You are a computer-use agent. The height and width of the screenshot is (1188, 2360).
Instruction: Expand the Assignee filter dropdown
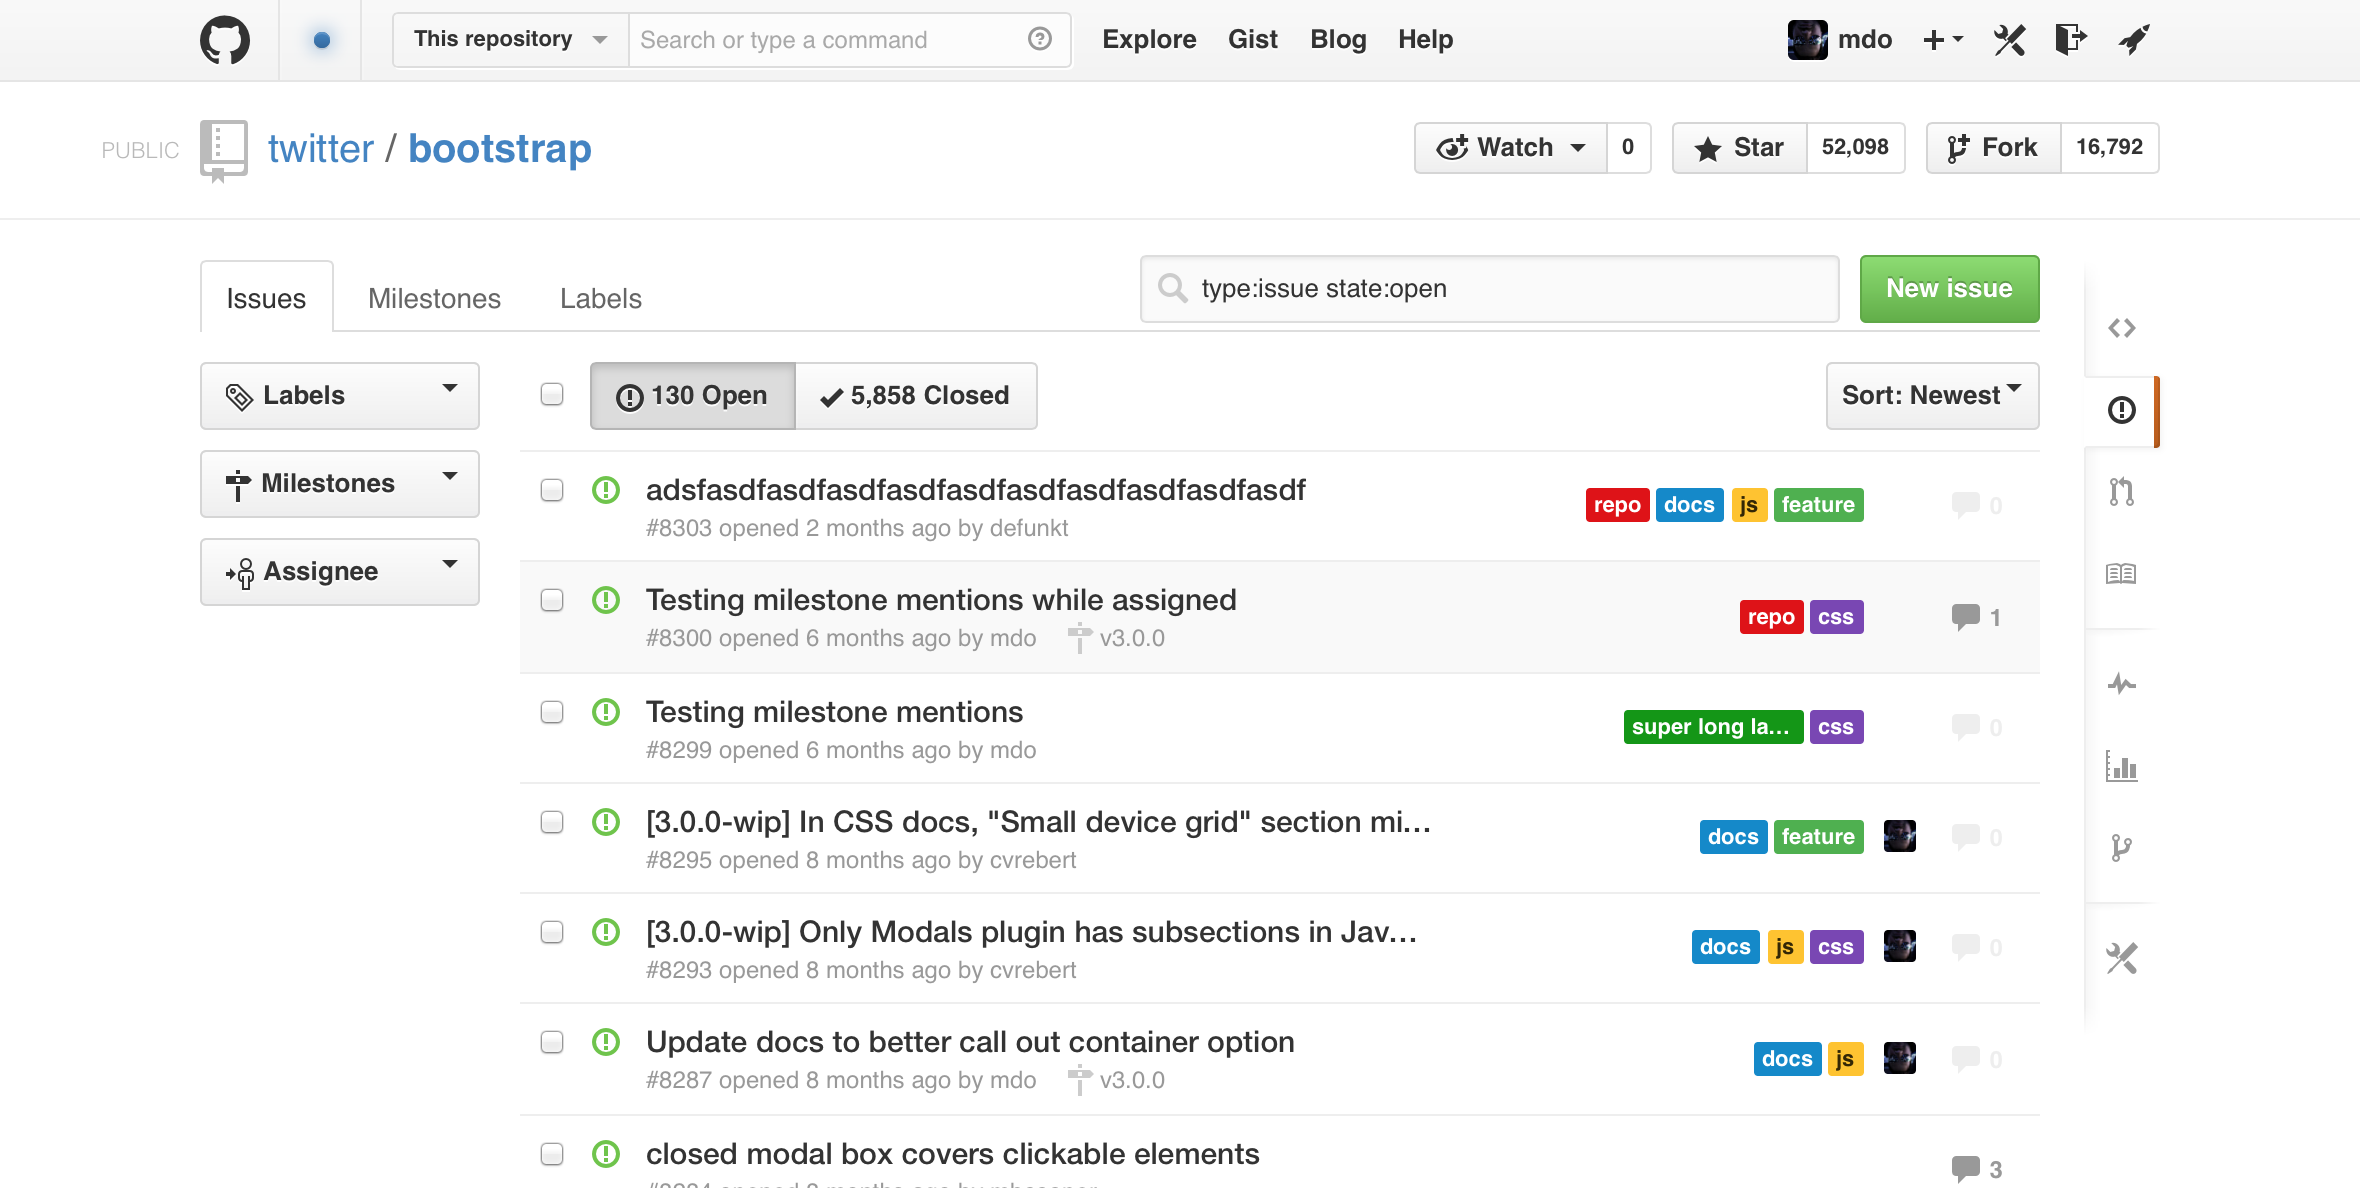[340, 572]
